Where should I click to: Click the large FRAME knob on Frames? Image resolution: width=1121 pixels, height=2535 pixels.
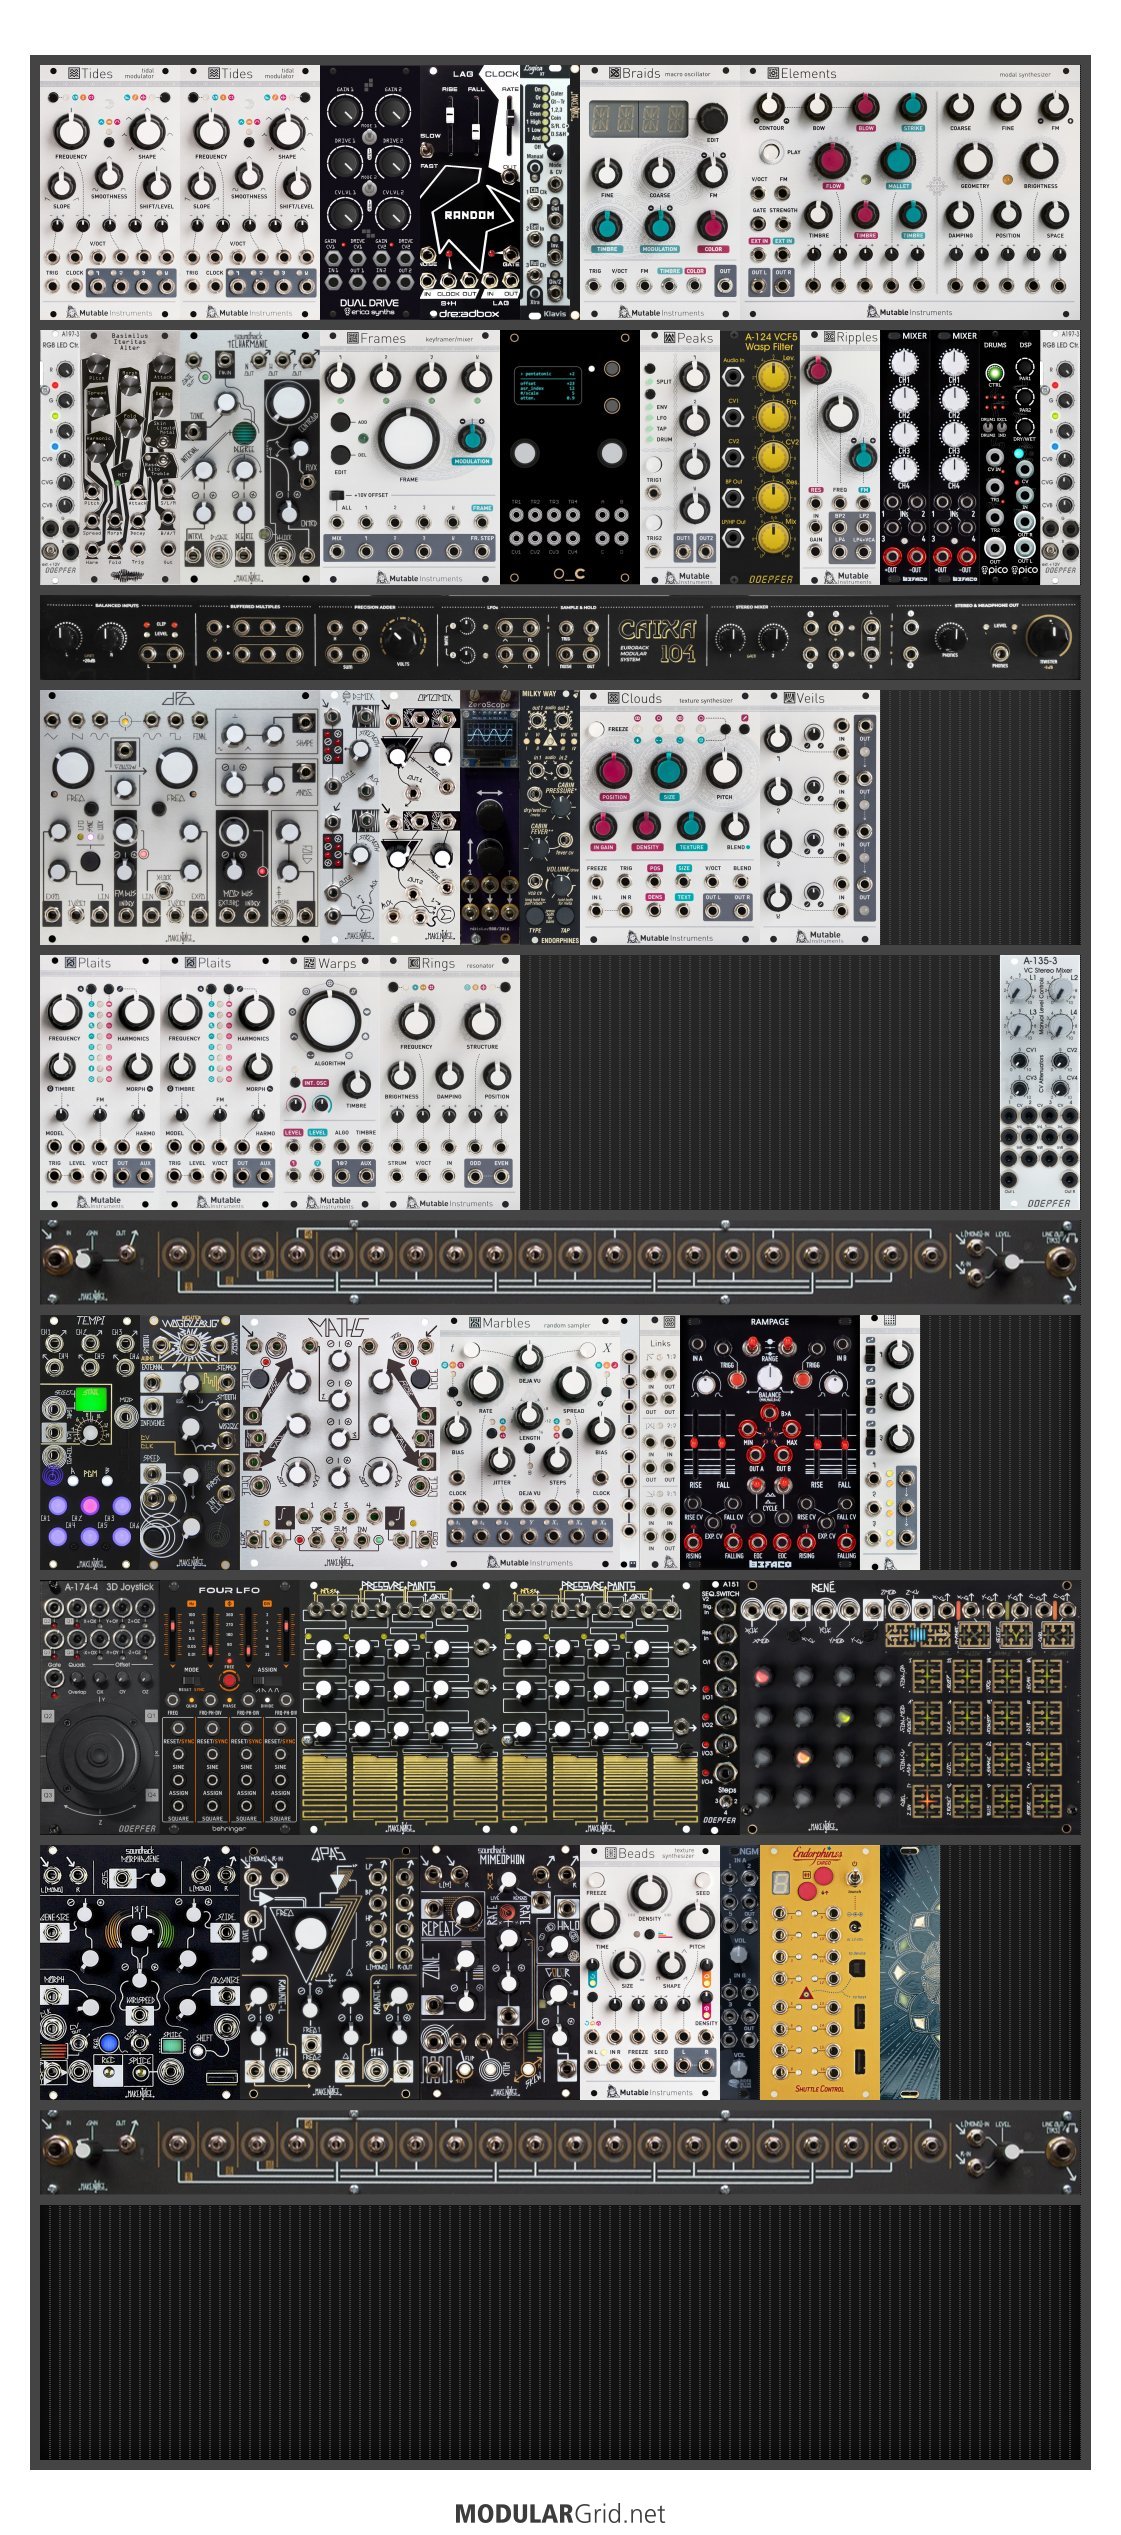coord(407,439)
